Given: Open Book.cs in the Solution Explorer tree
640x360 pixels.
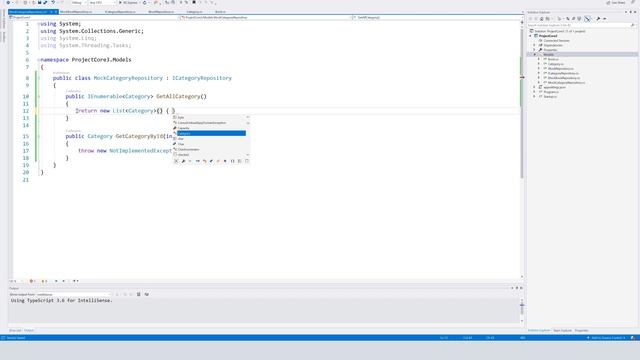Looking at the screenshot, I should click(553, 59).
